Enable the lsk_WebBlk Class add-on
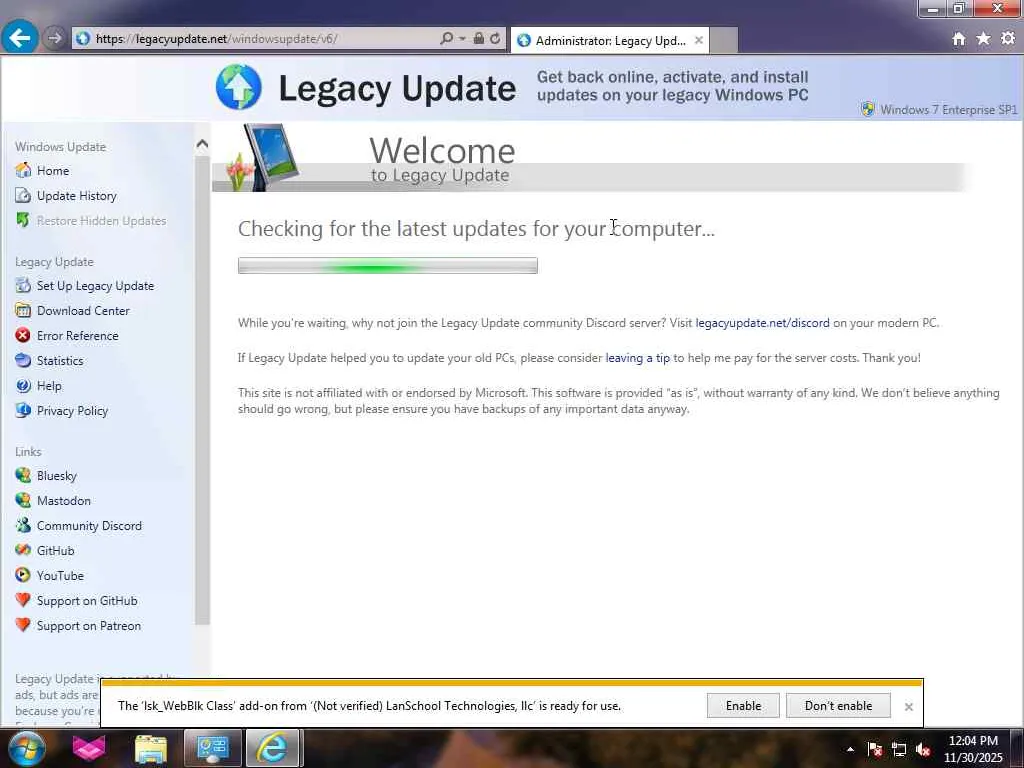1024x768 pixels. point(743,706)
